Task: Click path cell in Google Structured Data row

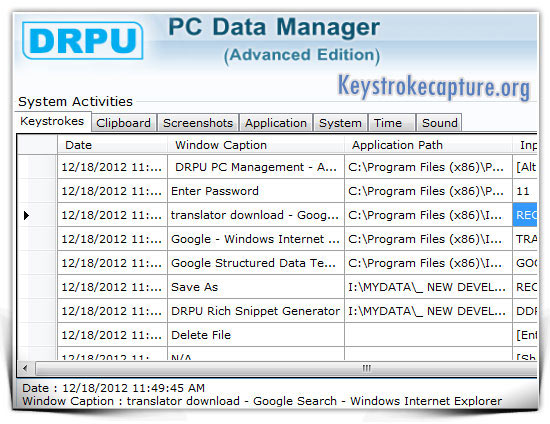Action: tap(428, 263)
